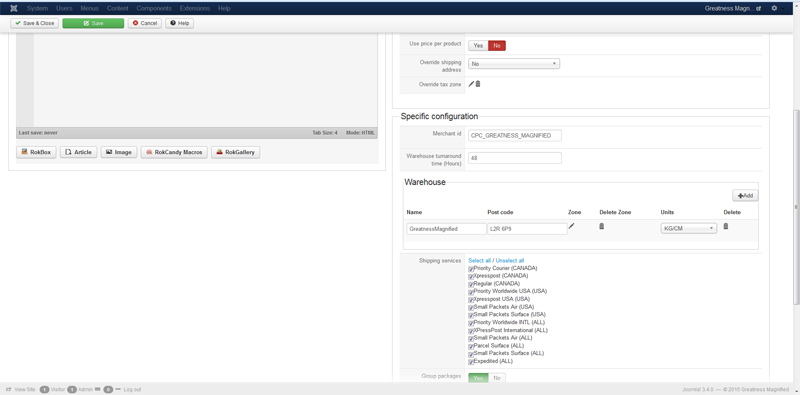
Task: Open the settings gear dropdown
Action: (777, 8)
